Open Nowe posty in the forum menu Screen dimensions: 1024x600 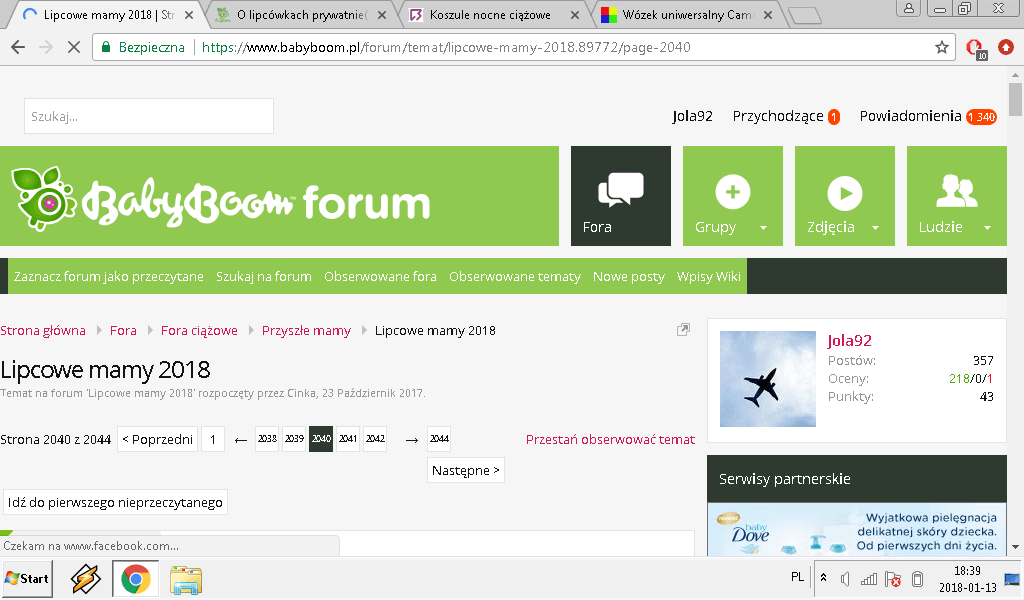point(628,276)
